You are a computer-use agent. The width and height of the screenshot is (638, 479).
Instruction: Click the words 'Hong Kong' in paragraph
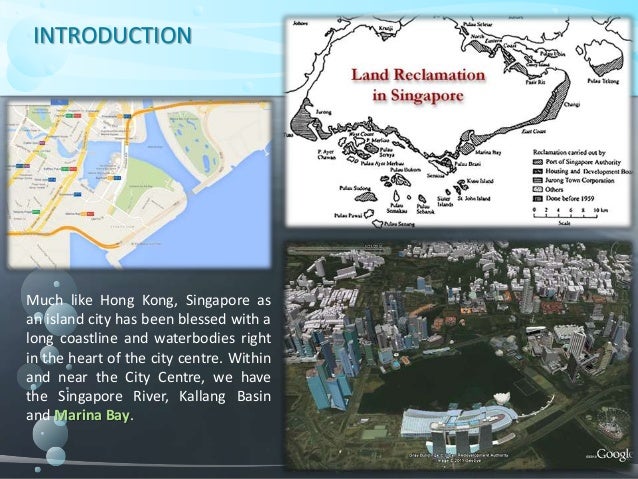(x=138, y=300)
